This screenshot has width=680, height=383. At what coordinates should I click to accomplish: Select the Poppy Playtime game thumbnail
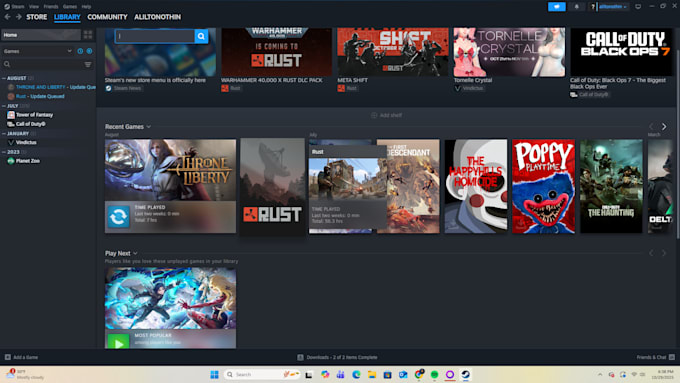pos(543,186)
